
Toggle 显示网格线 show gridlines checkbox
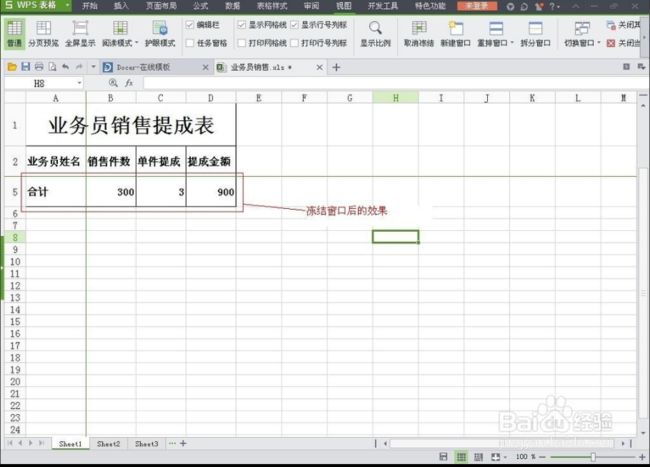coord(242,25)
